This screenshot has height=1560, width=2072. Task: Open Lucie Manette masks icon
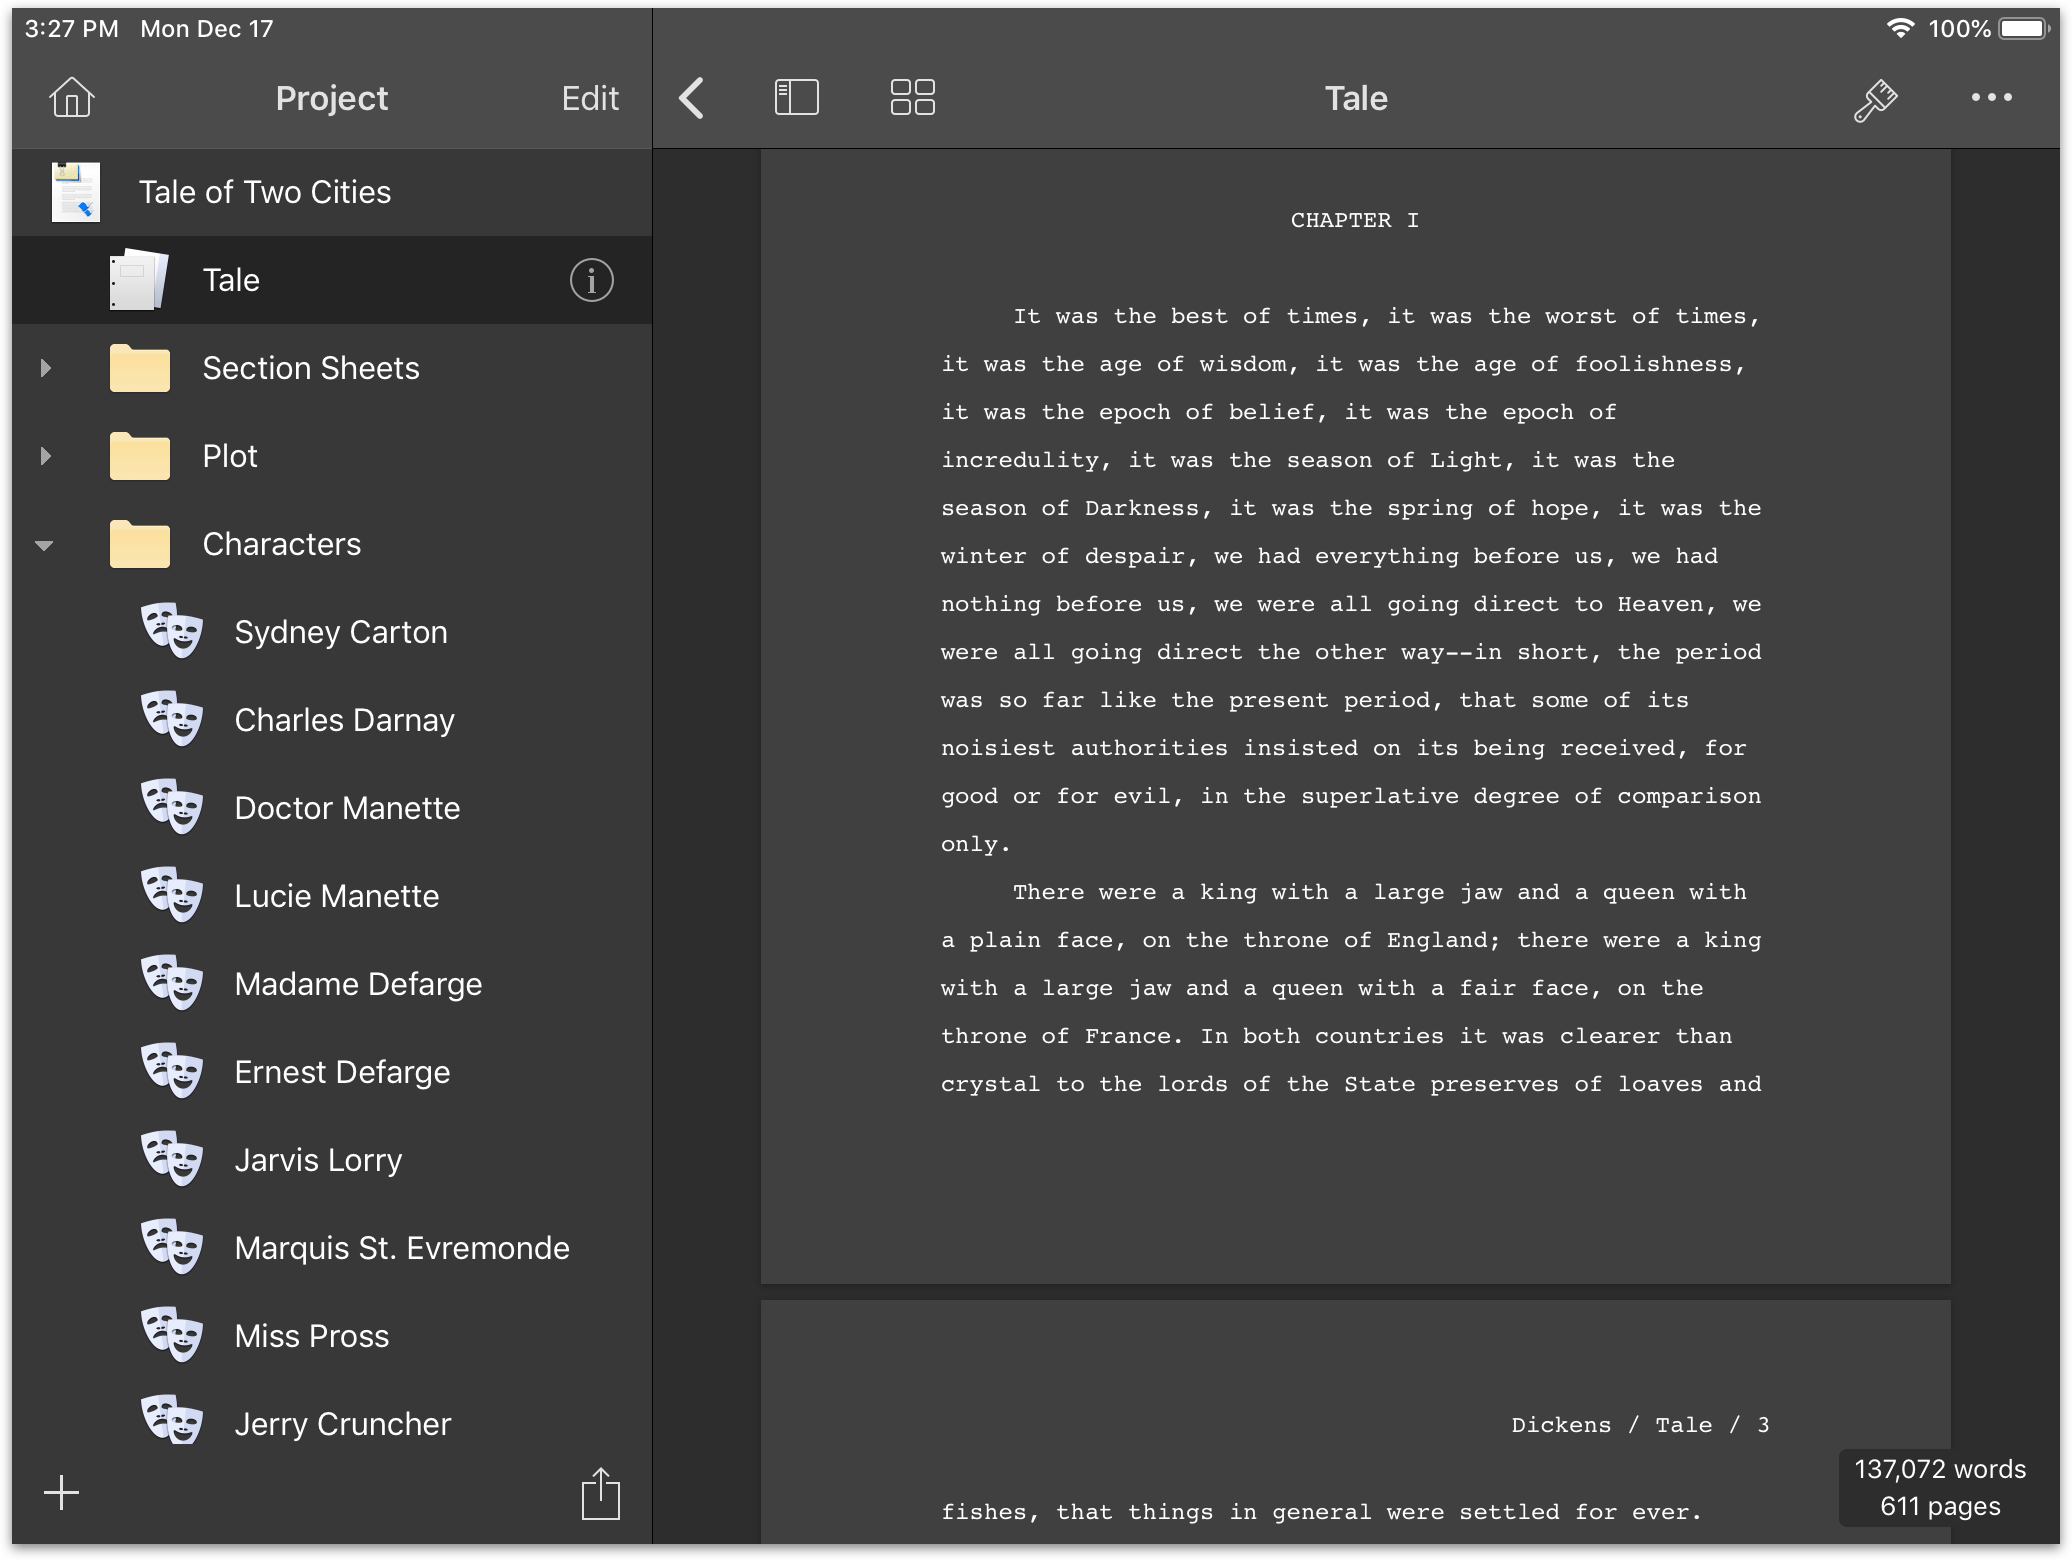coord(172,895)
